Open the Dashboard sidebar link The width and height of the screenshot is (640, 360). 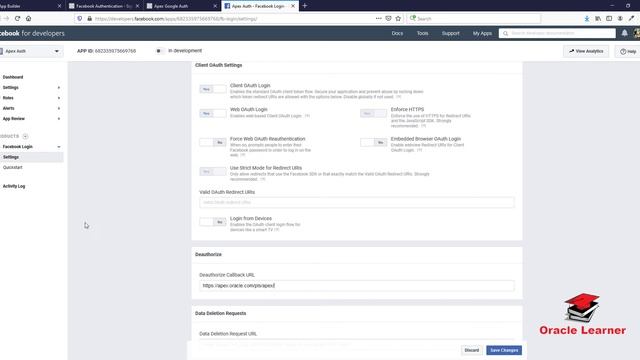(x=13, y=77)
